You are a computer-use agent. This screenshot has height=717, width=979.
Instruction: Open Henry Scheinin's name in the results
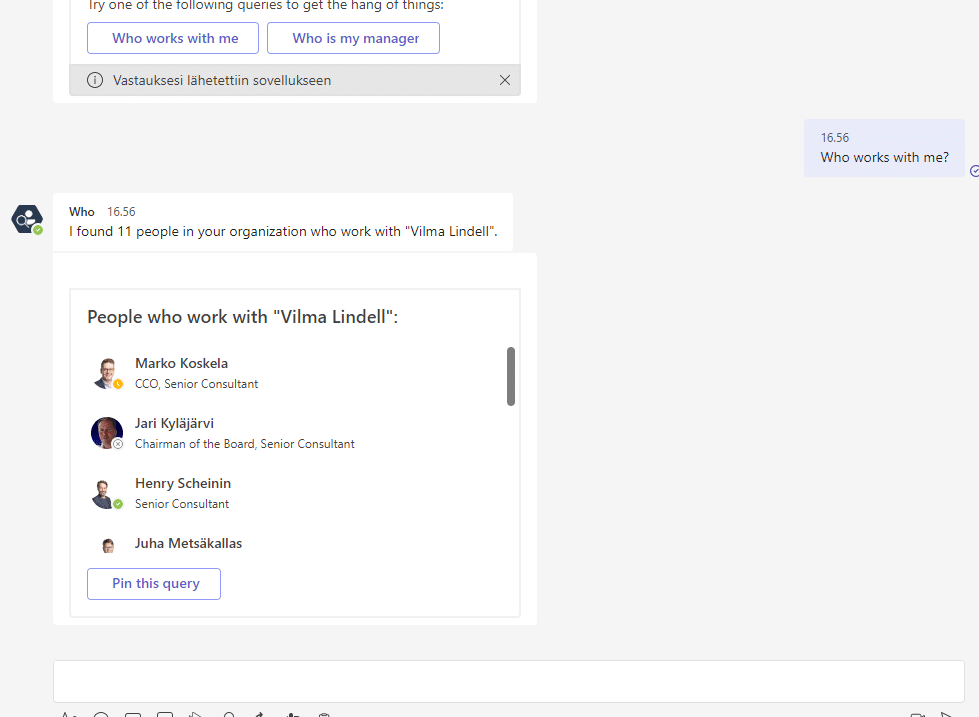pyautogui.click(x=182, y=483)
